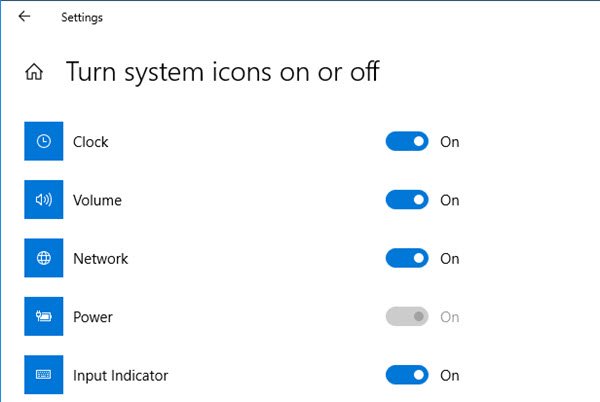The image size is (600, 402).
Task: Click the Clock text label
Action: click(x=91, y=142)
